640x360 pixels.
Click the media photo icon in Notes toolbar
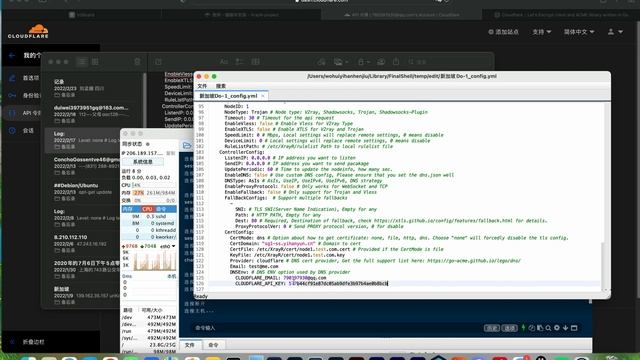point(340,62)
